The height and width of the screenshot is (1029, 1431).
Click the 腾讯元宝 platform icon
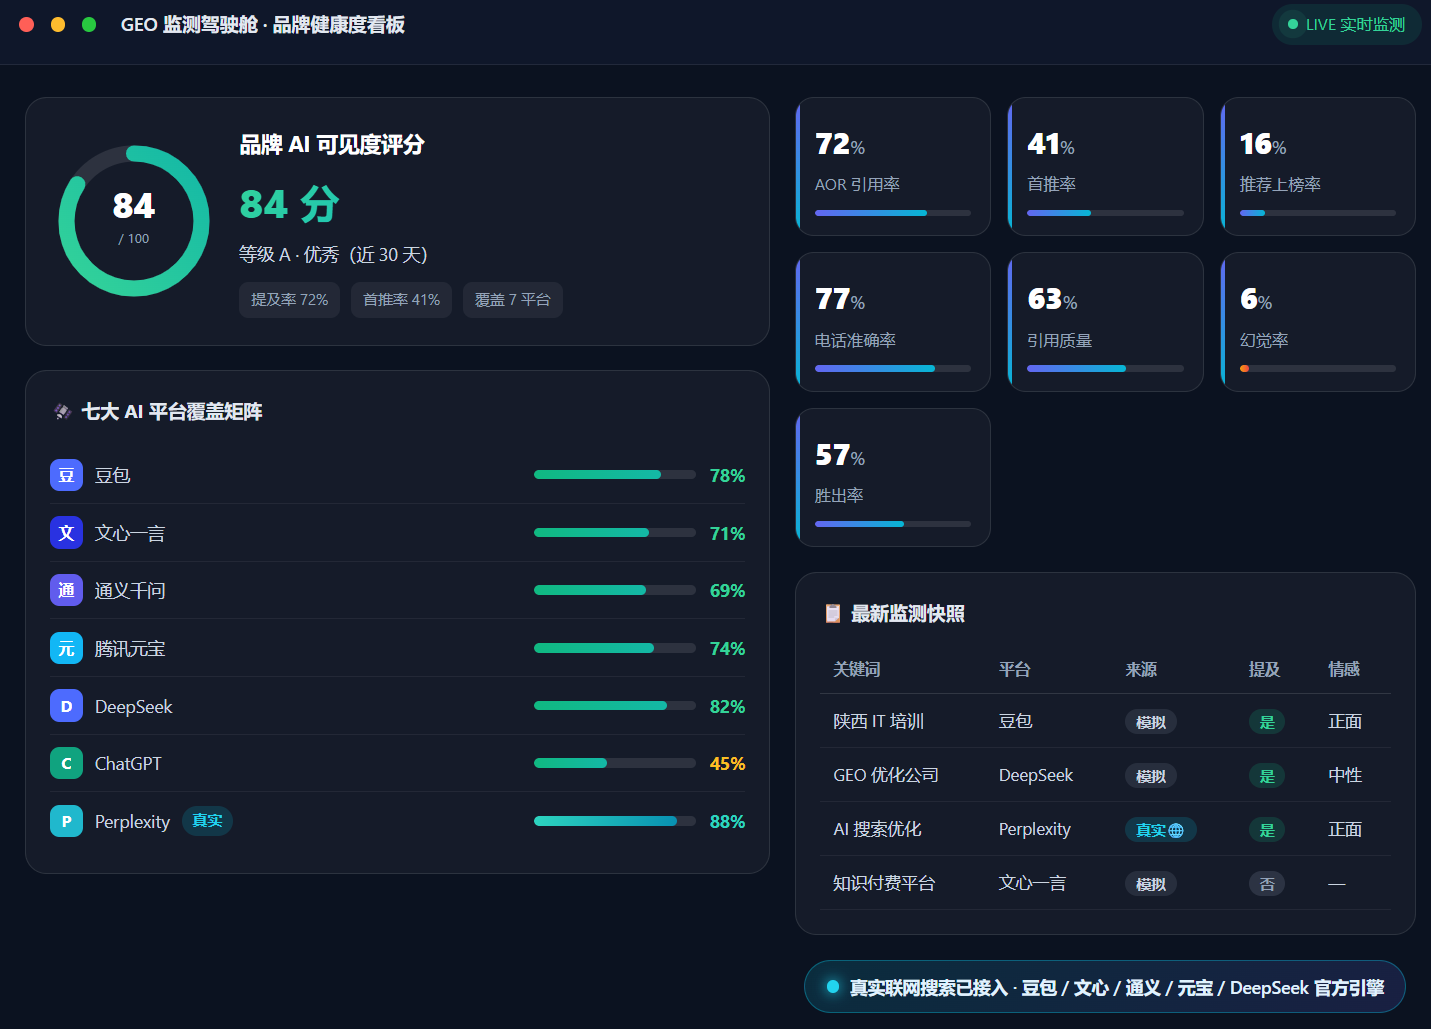click(x=66, y=648)
